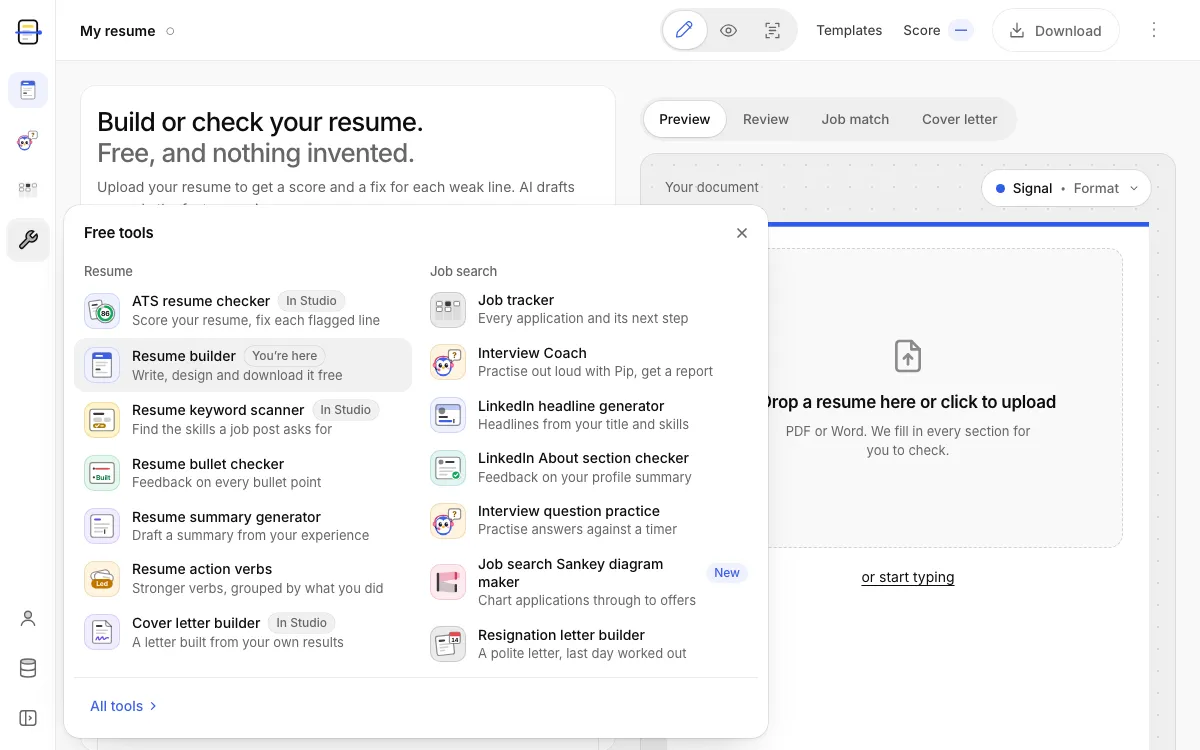The width and height of the screenshot is (1200, 750).
Task: Click the LinkedIn headline generator icon
Action: point(448,415)
